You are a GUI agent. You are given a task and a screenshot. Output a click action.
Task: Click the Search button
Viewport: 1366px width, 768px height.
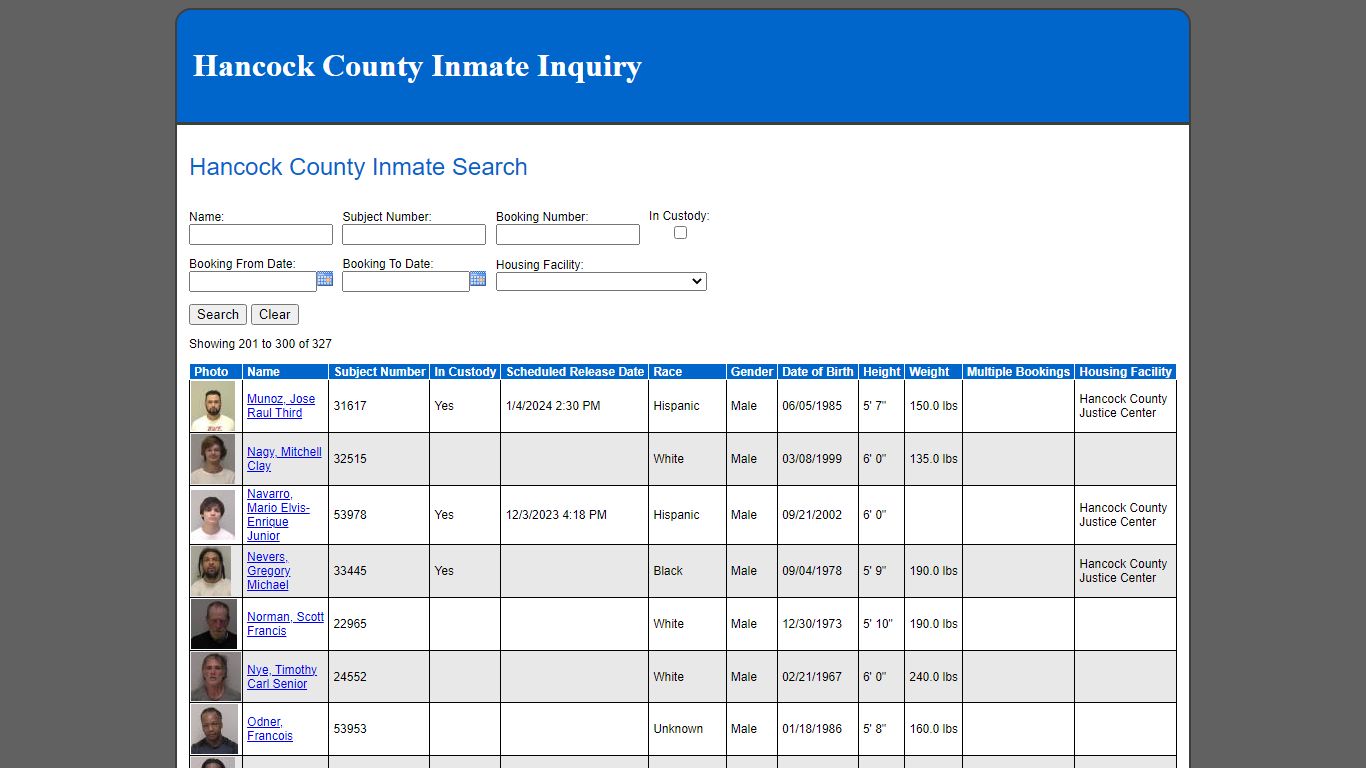(218, 314)
